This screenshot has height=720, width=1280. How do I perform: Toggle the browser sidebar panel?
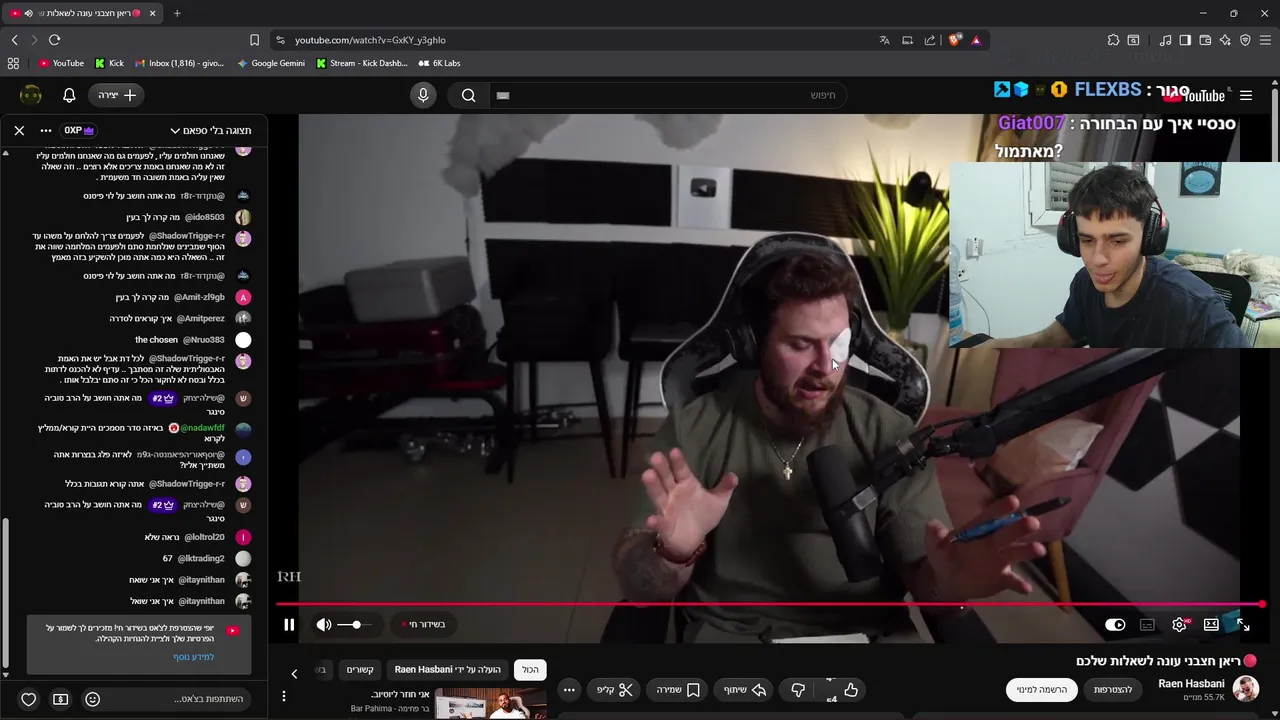pyautogui.click(x=1185, y=40)
